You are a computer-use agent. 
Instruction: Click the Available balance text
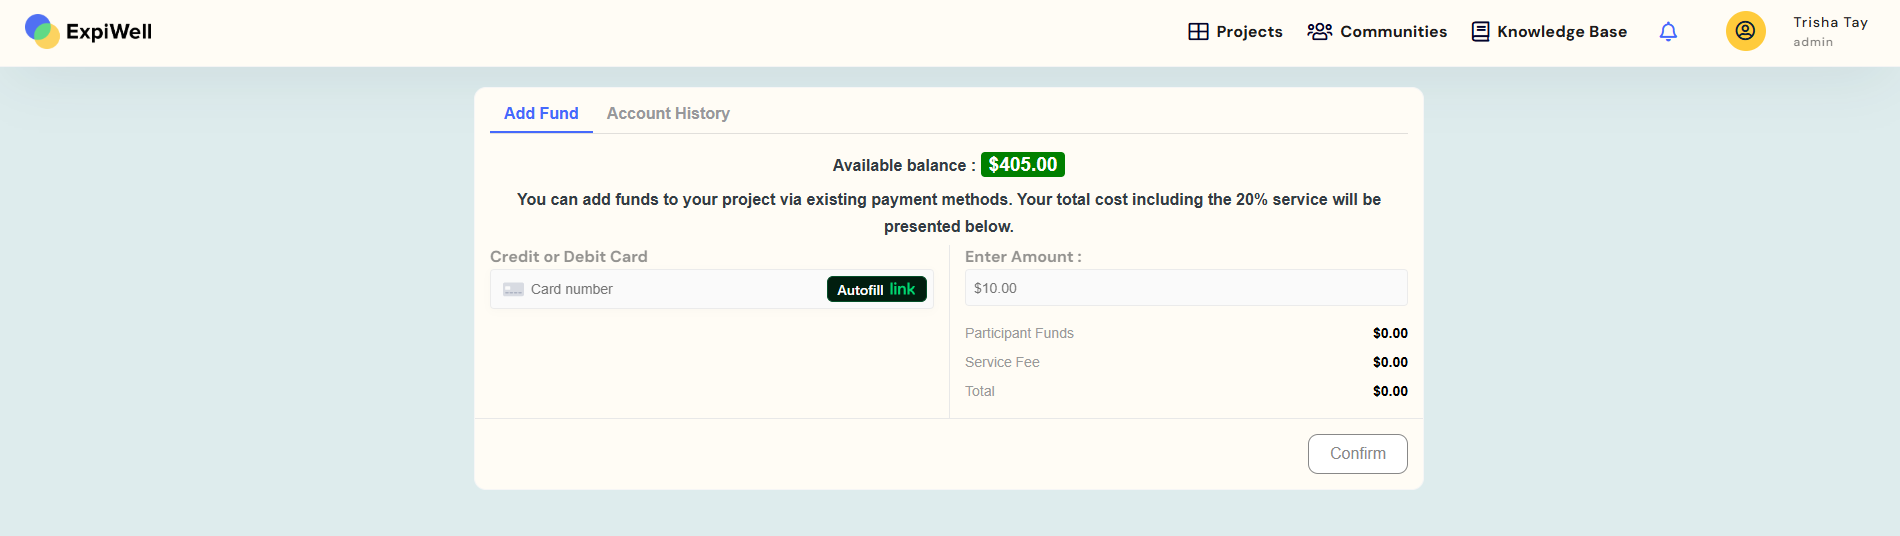coord(904,165)
